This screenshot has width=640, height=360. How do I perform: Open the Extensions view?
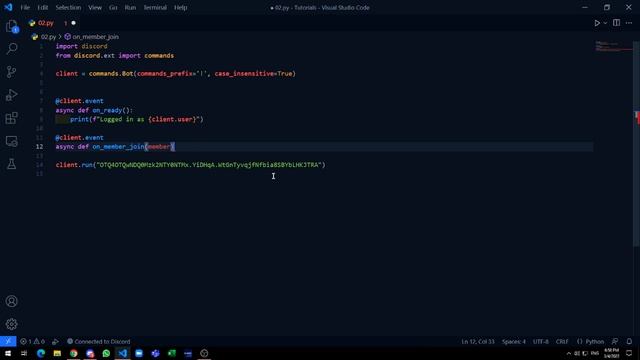click(11, 118)
